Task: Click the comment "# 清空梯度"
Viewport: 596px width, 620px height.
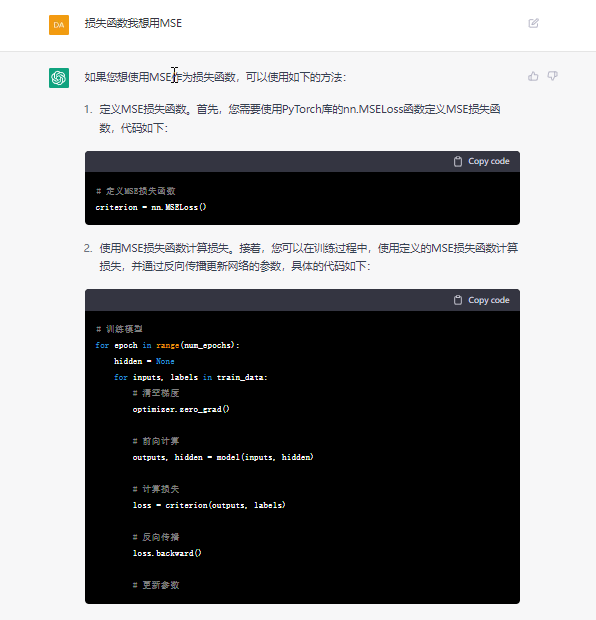Action: pos(156,393)
